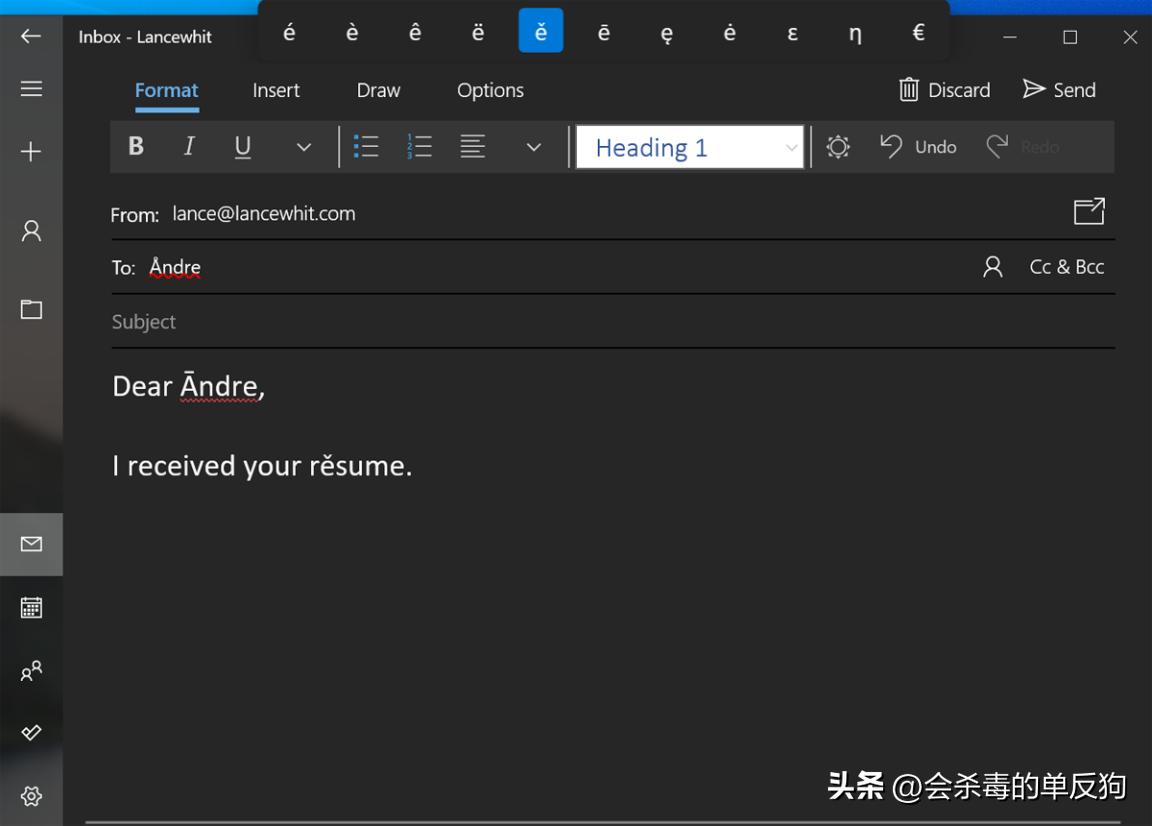Expand the paragraph formatting chevron
The image size is (1152, 826).
534,147
